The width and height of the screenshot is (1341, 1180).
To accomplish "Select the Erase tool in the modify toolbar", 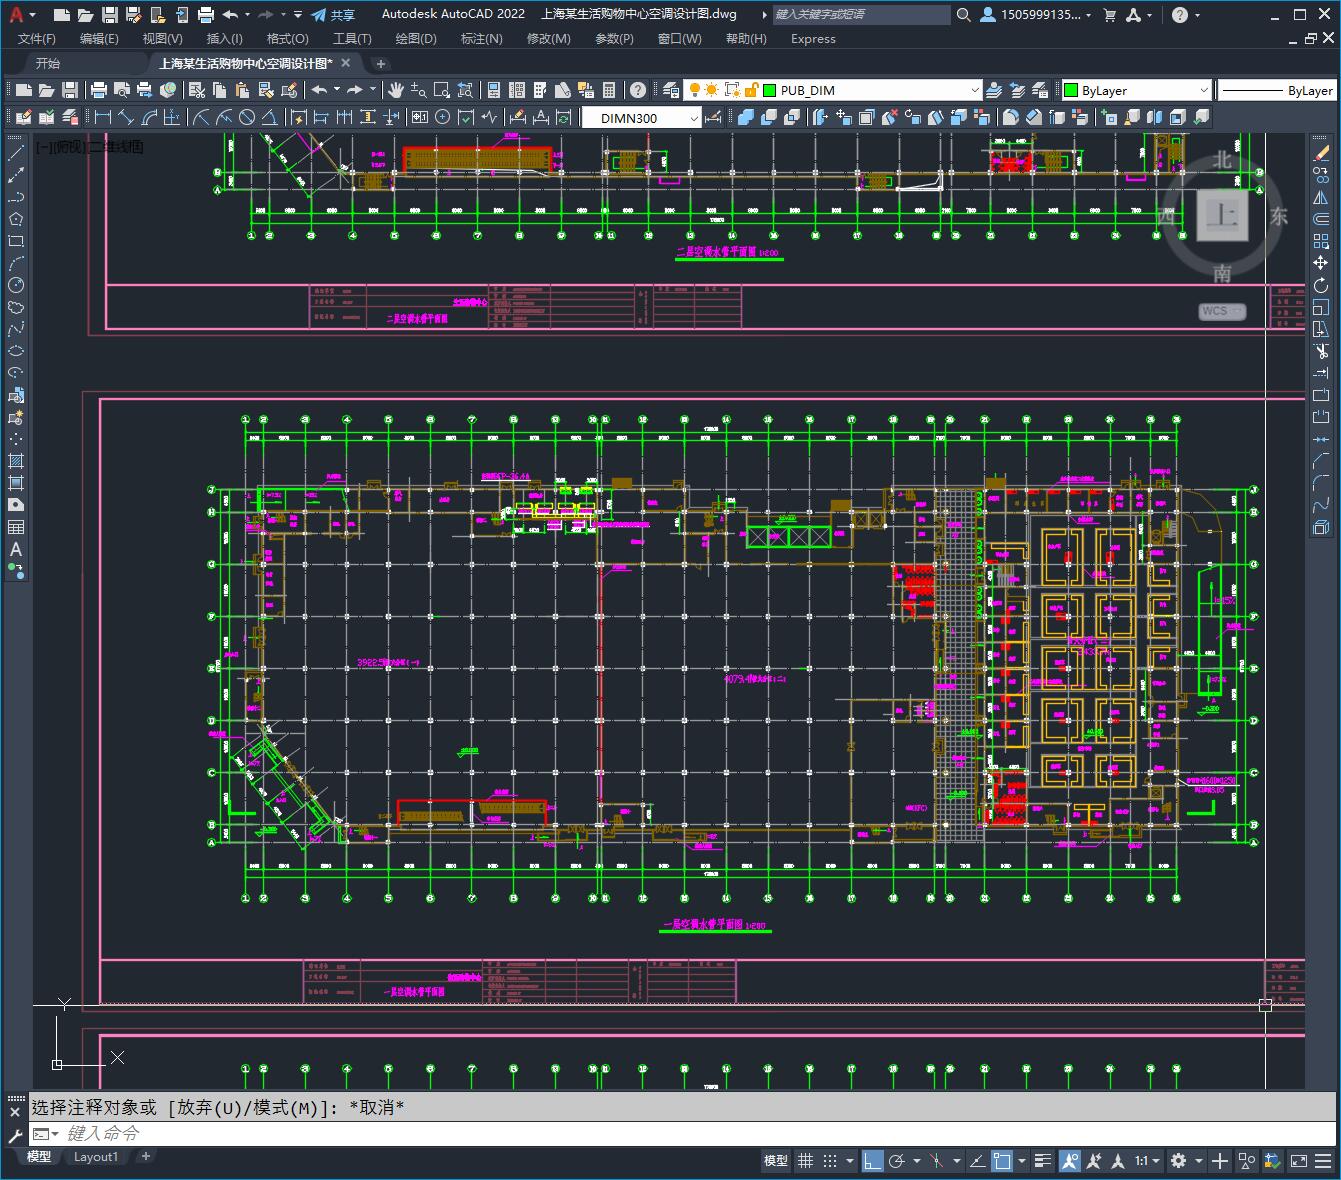I will [1321, 153].
